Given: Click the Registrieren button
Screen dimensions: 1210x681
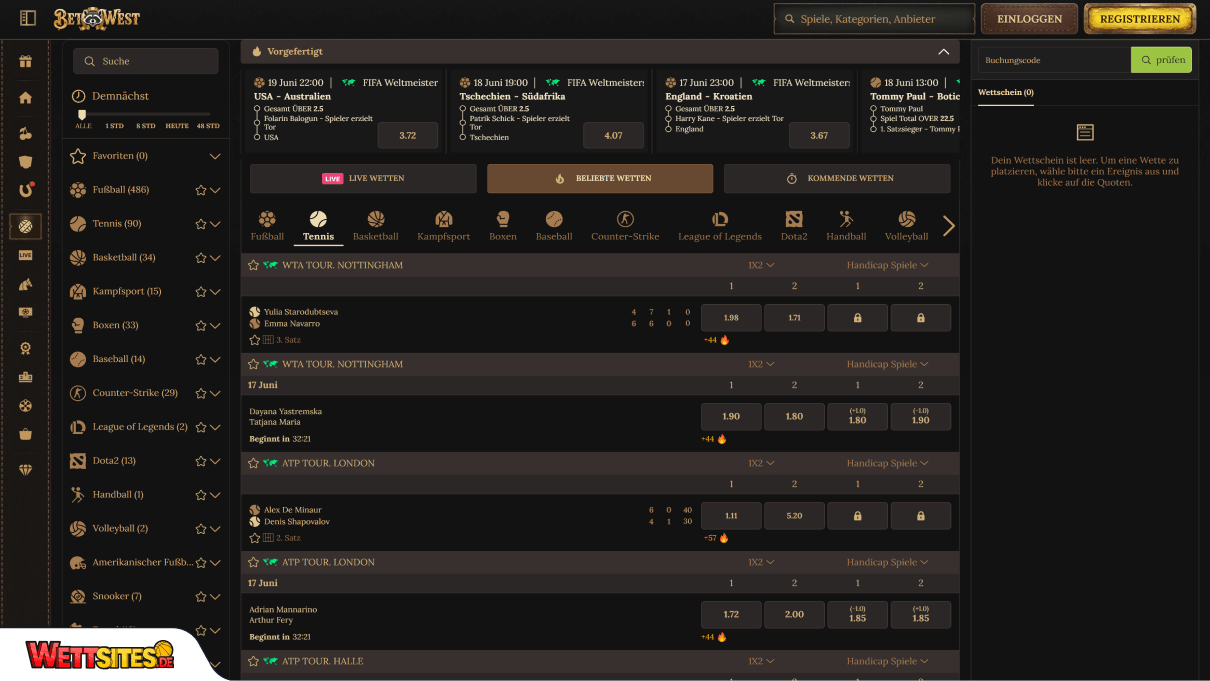Looking at the screenshot, I should pyautogui.click(x=1140, y=19).
